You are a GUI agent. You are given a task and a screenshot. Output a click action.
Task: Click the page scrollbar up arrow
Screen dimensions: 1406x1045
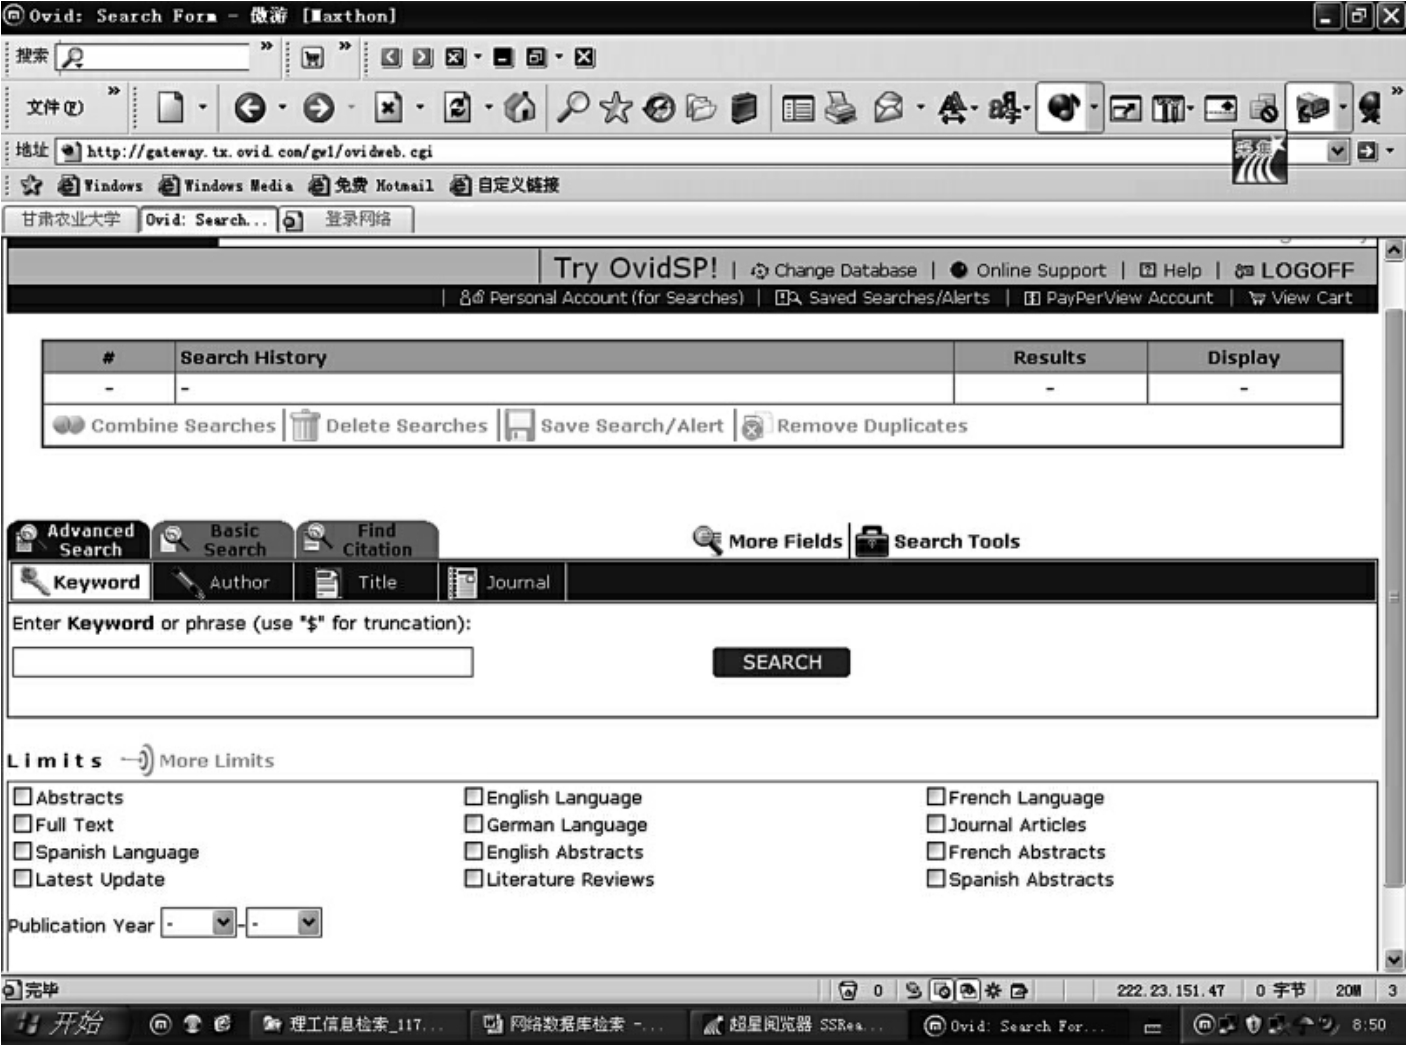pyautogui.click(x=1394, y=250)
